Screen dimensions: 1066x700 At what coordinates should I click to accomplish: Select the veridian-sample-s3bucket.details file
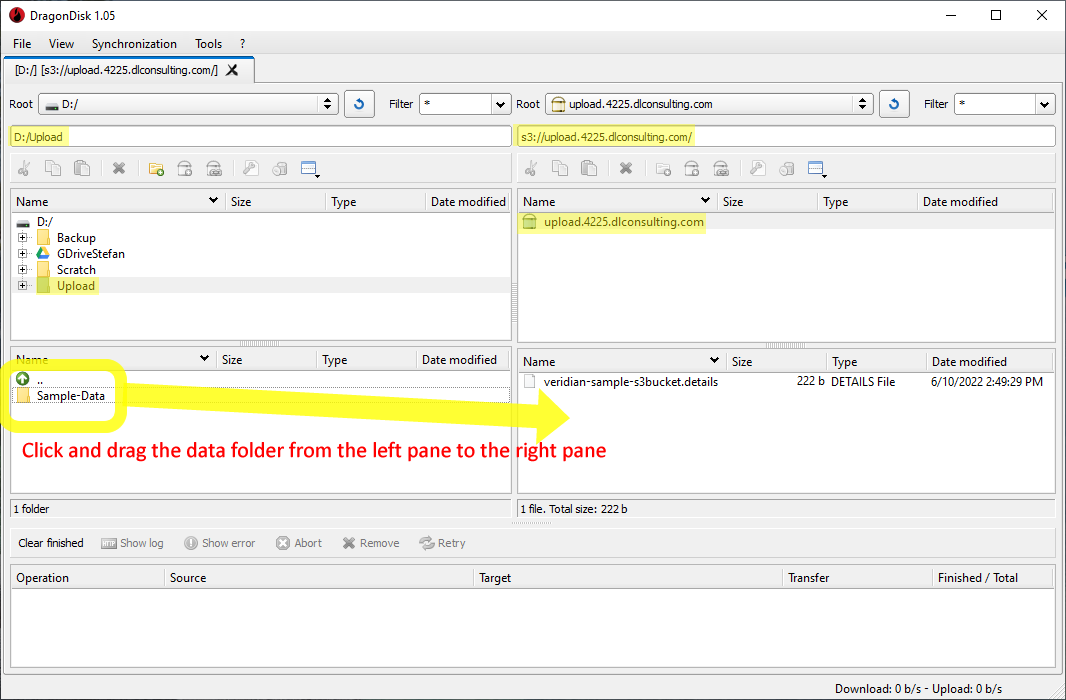(x=634, y=381)
